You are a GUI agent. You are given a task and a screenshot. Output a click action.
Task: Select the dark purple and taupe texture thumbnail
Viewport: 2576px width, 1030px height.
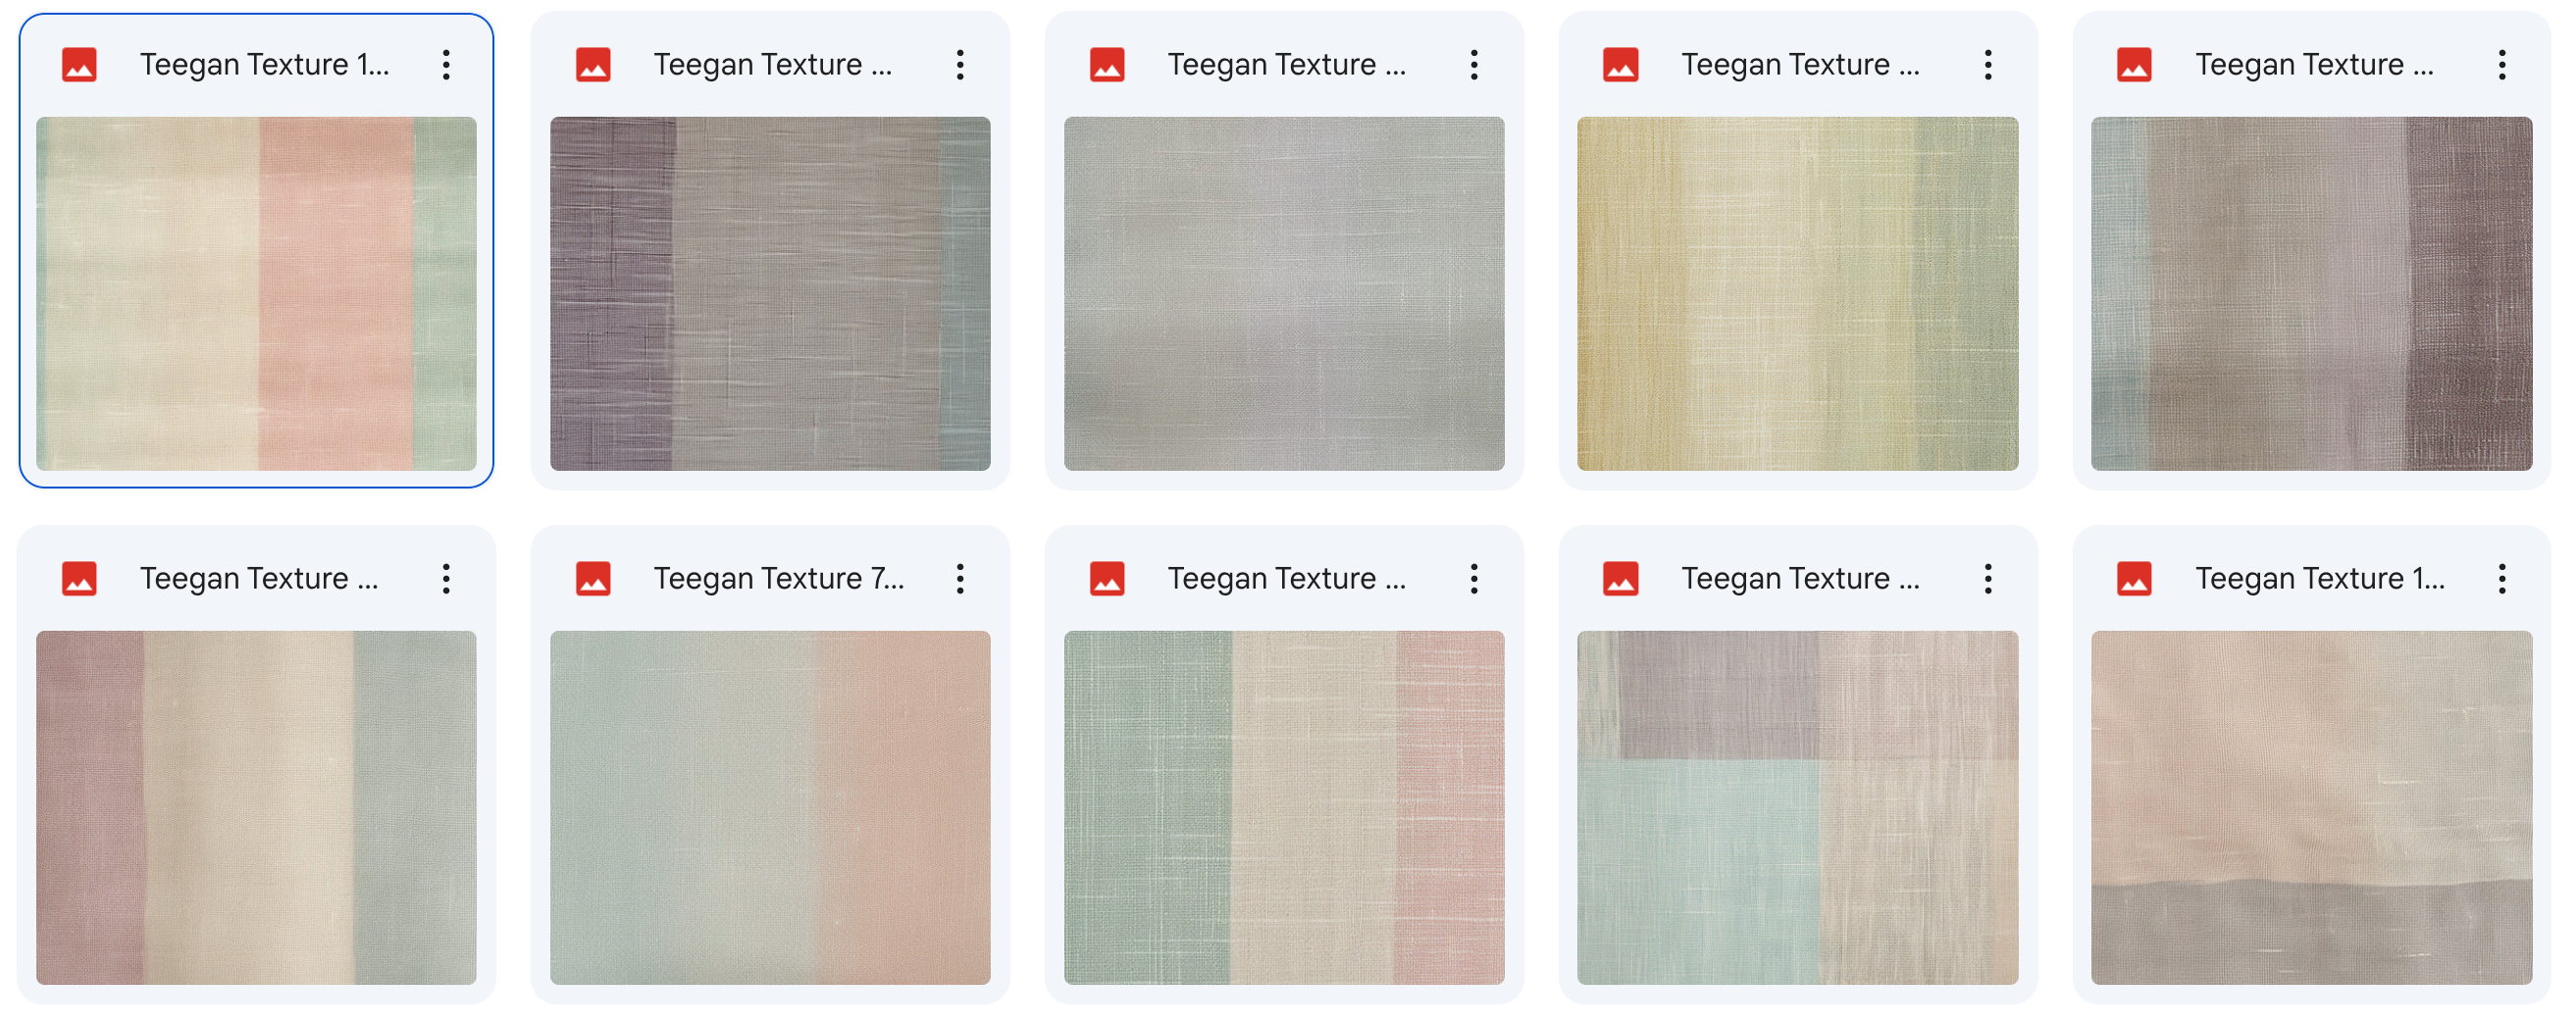pos(770,294)
